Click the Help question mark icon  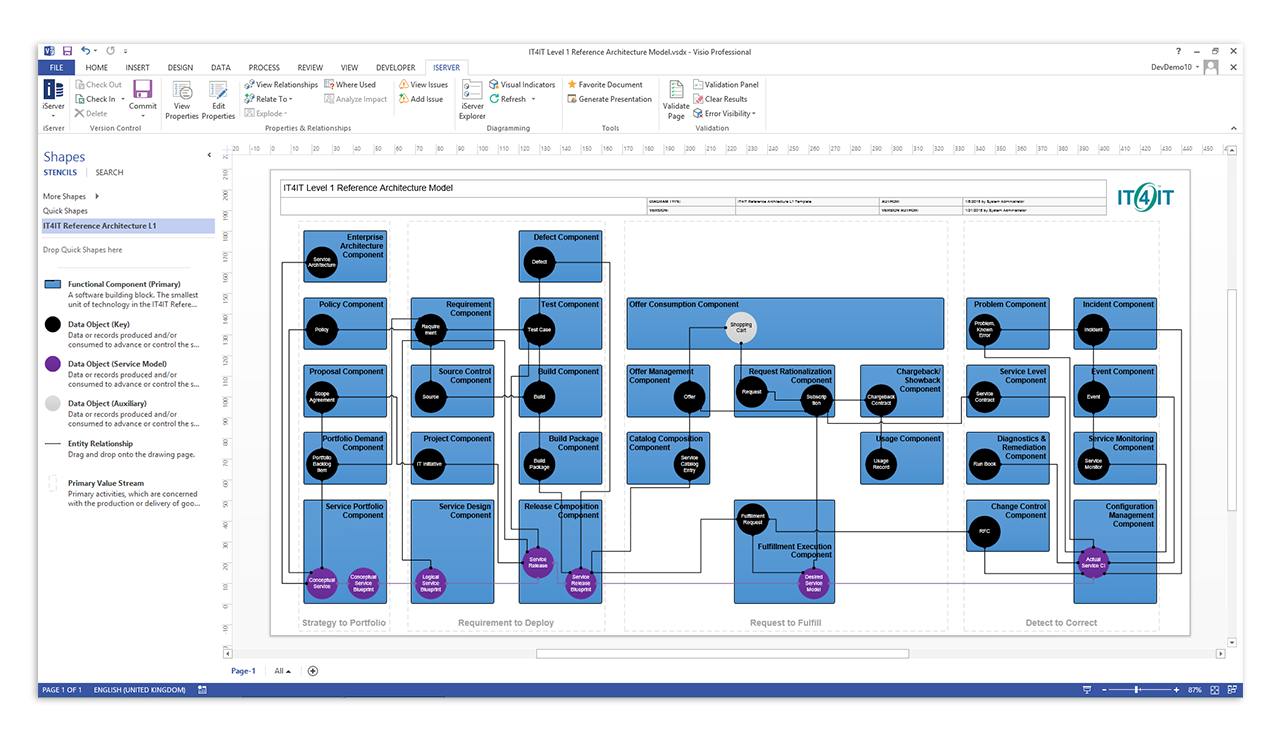(1178, 51)
